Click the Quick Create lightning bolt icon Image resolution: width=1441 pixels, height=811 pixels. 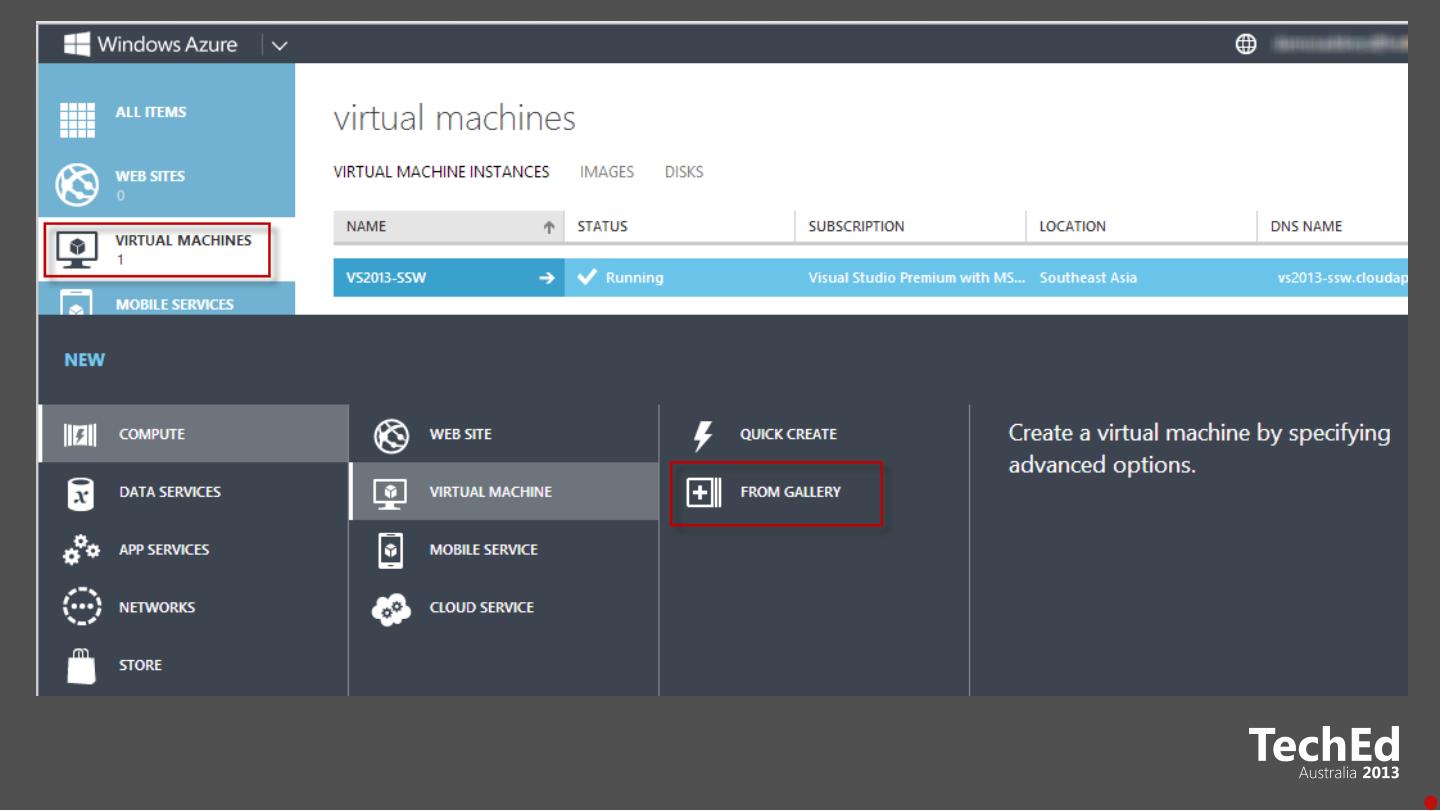pyautogui.click(x=703, y=436)
